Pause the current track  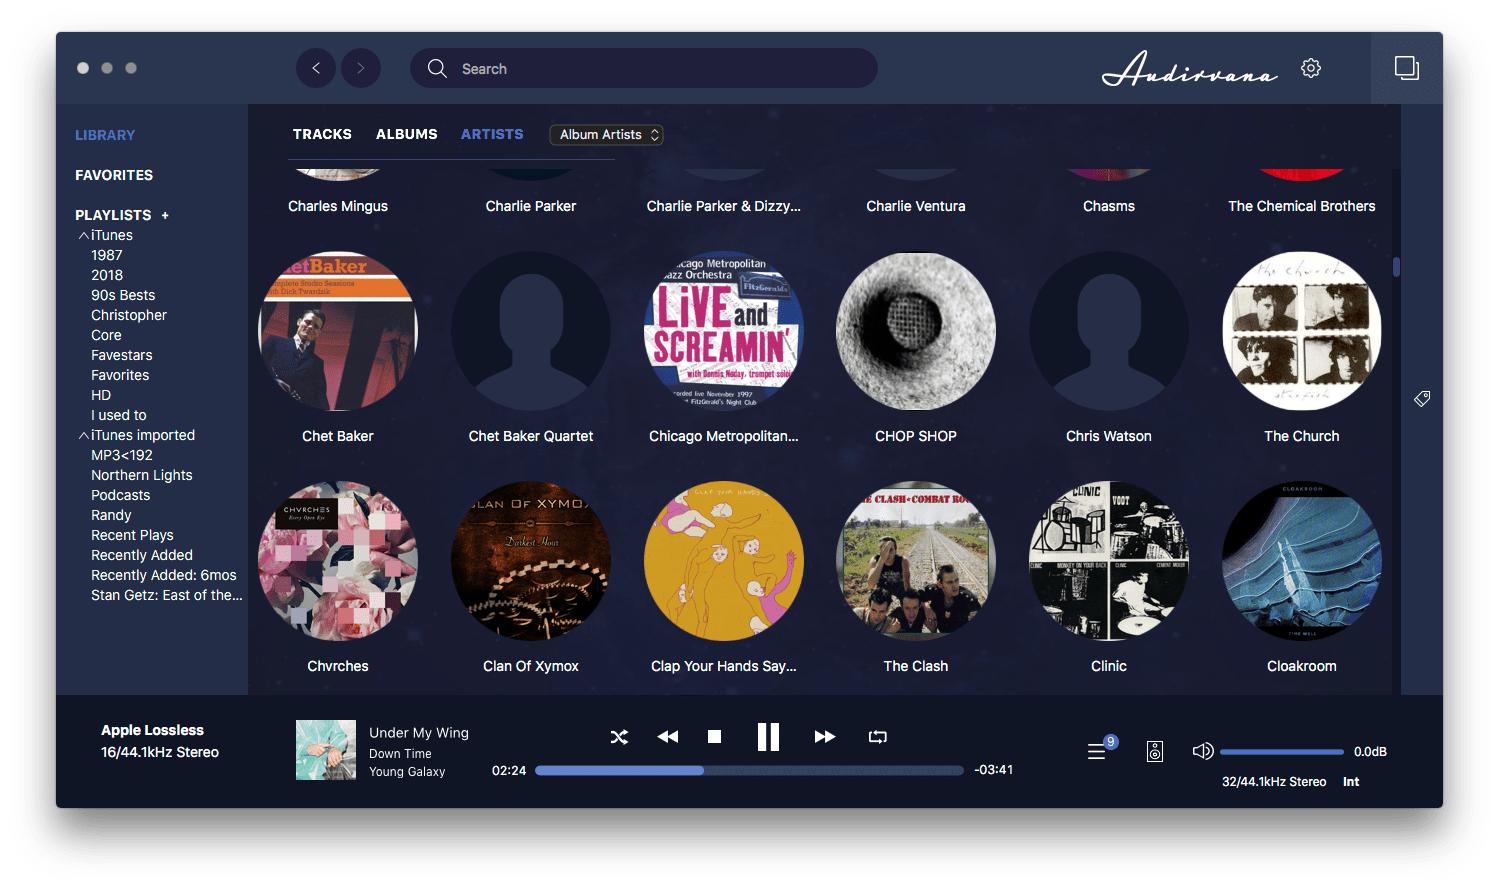[x=768, y=737]
